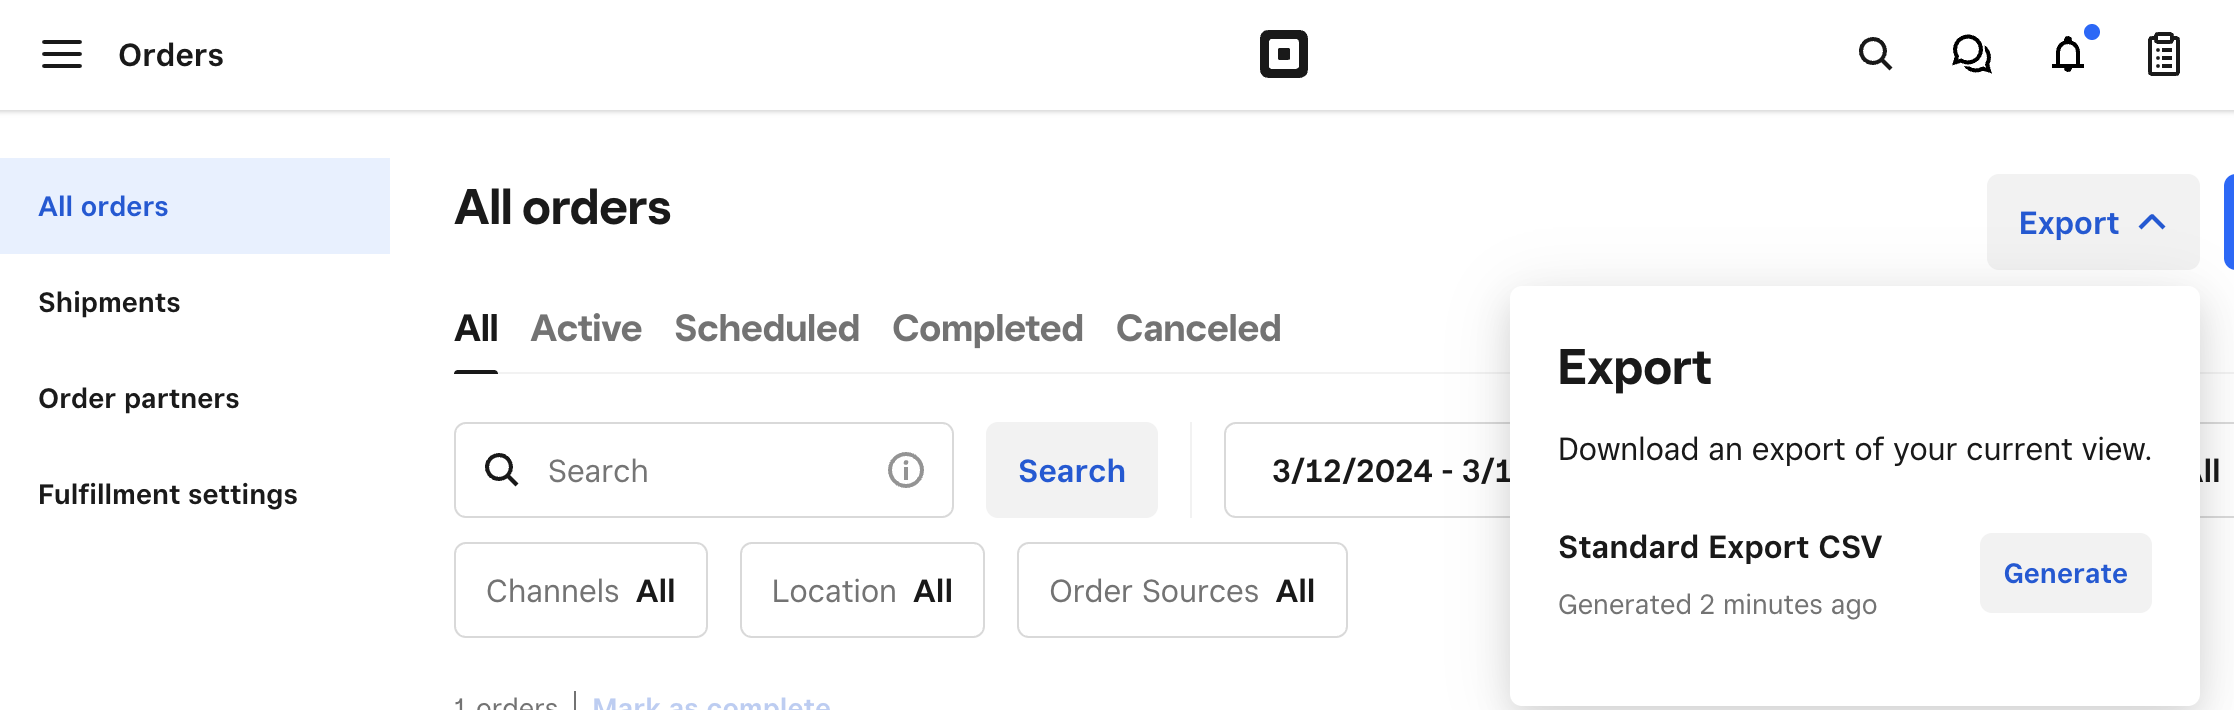Open the Order Sources filter
This screenshot has width=2234, height=710.
pos(1181,590)
